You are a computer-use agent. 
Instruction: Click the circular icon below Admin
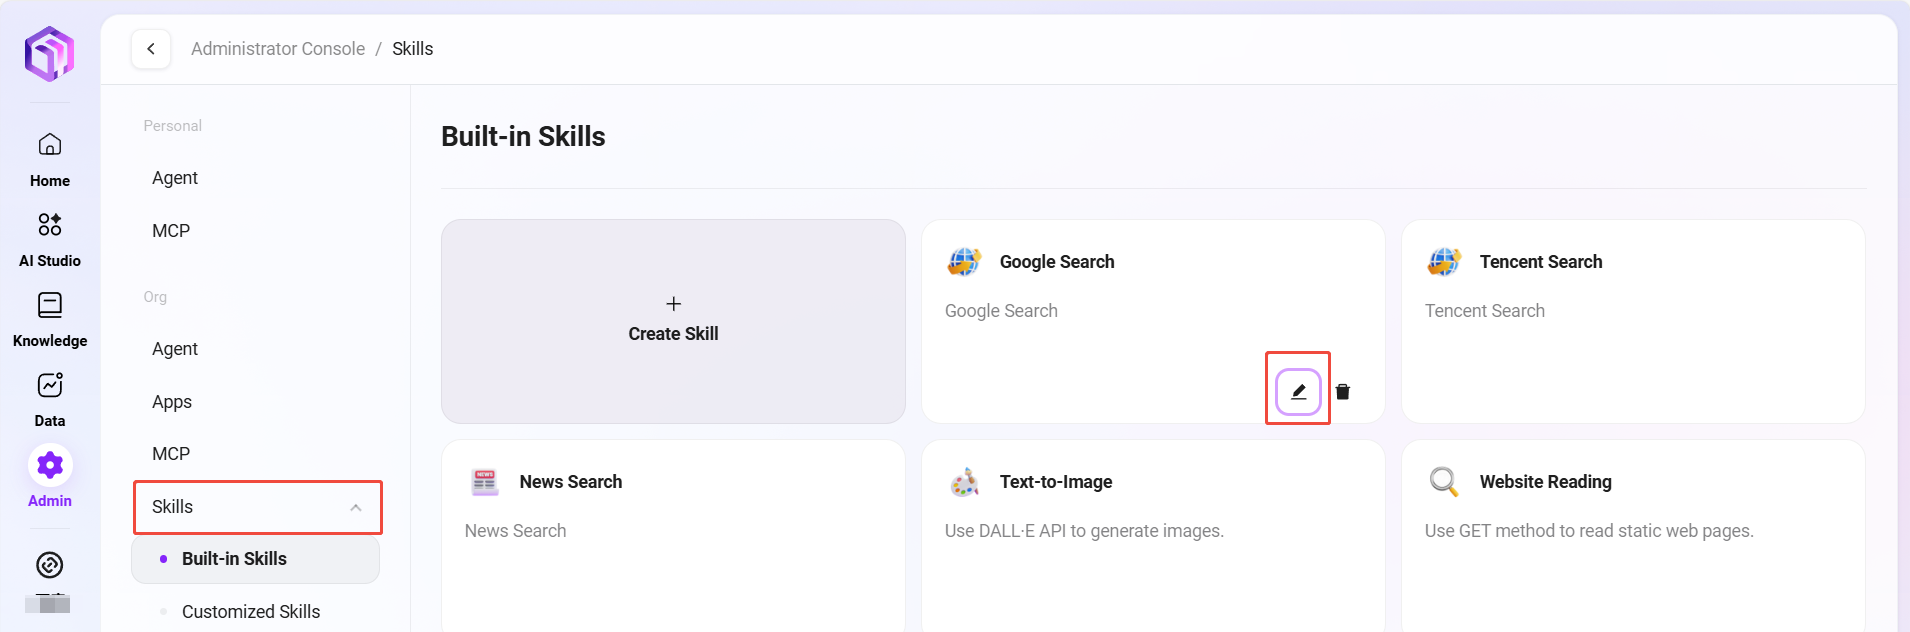click(x=50, y=565)
